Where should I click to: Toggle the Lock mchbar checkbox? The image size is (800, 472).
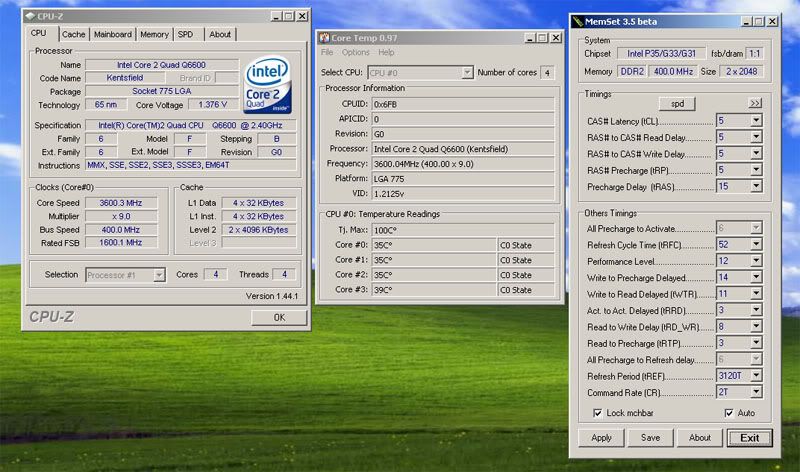pyautogui.click(x=597, y=413)
